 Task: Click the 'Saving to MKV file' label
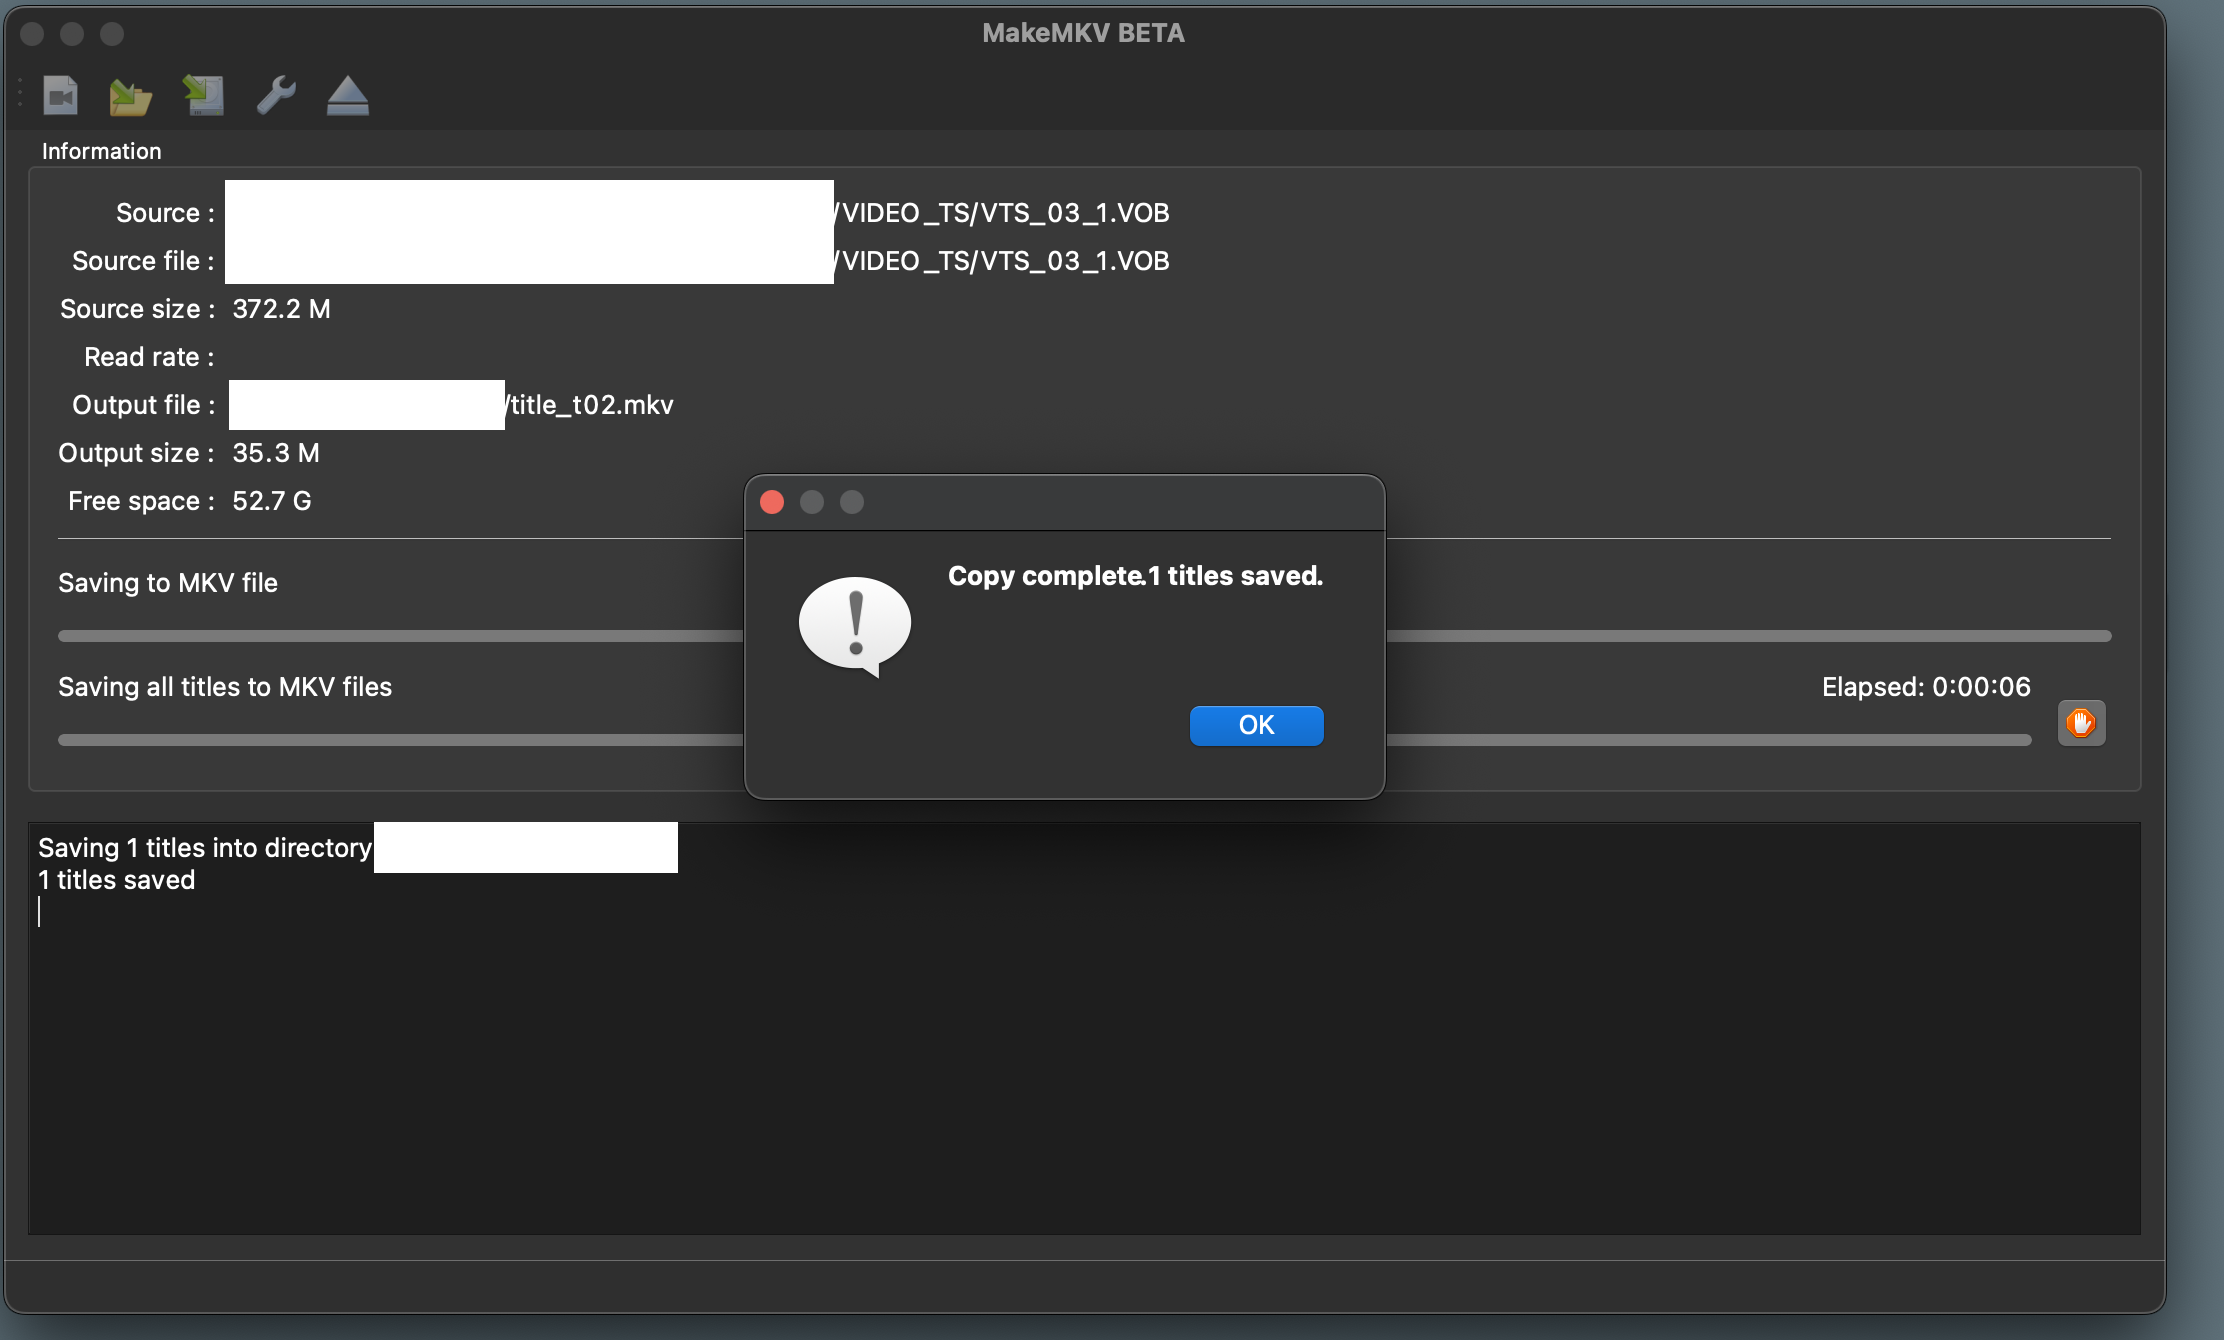point(168,583)
